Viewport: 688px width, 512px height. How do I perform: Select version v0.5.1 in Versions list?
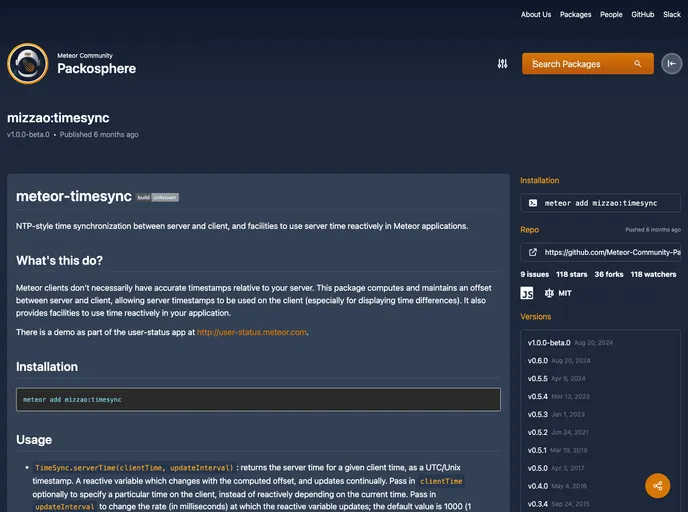point(537,451)
